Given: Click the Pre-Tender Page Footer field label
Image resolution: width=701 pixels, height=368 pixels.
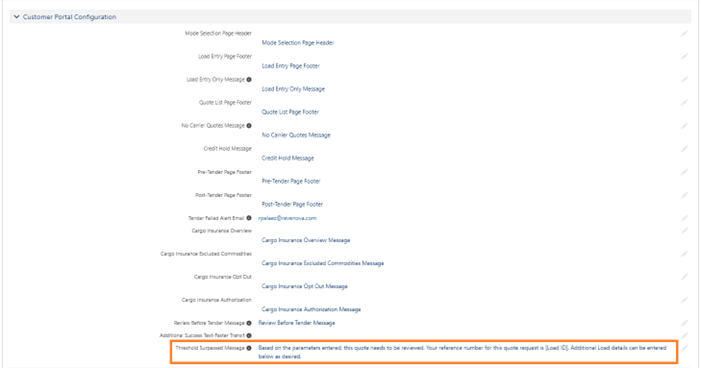Looking at the screenshot, I should coord(224,172).
